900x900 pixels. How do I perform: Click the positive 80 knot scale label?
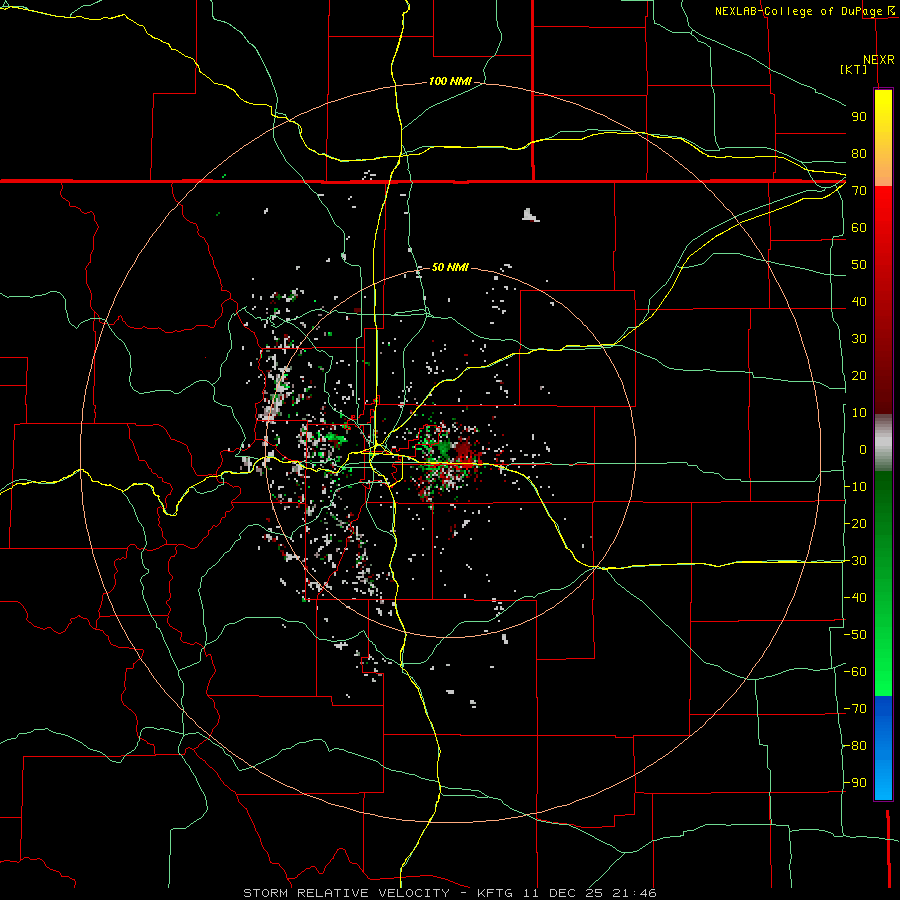[859, 154]
